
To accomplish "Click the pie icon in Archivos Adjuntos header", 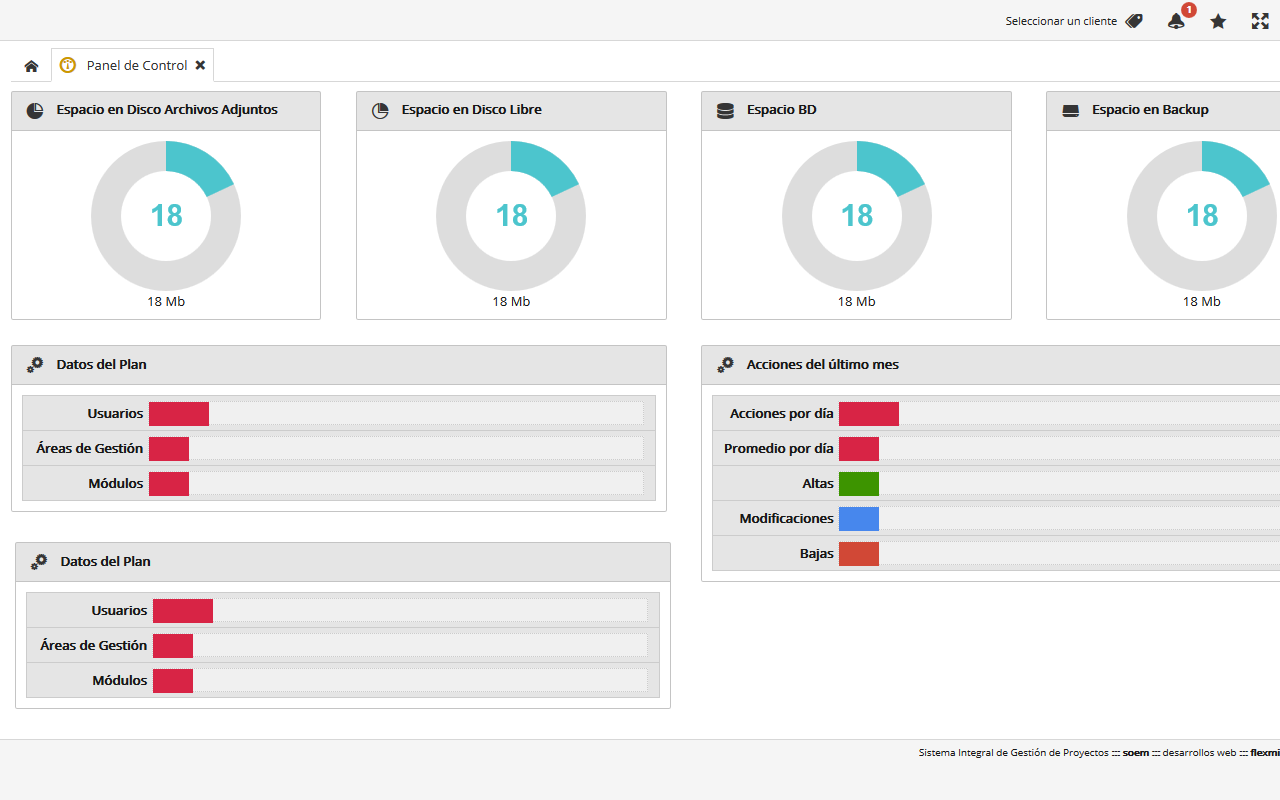I will pyautogui.click(x=35, y=110).
